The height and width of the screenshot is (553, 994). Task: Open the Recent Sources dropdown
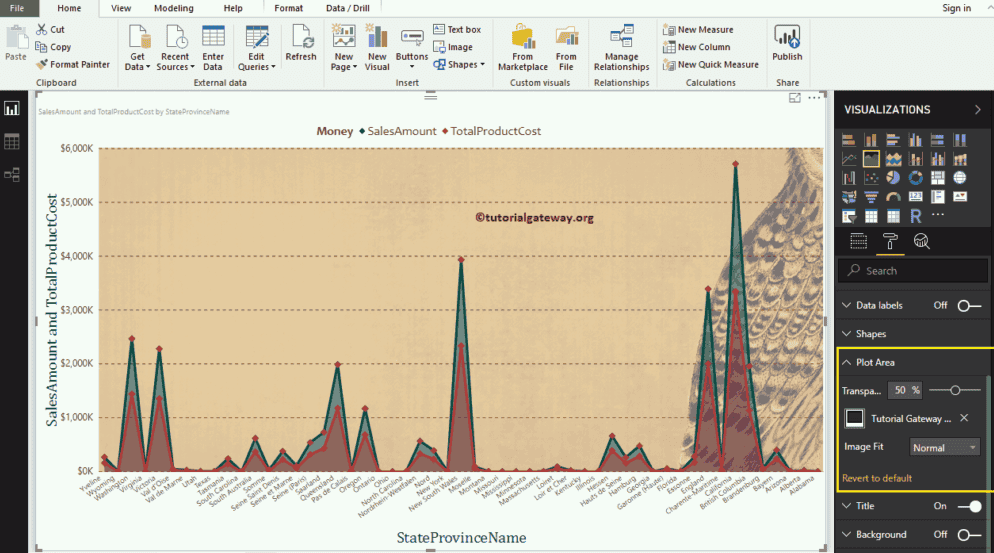[x=175, y=48]
